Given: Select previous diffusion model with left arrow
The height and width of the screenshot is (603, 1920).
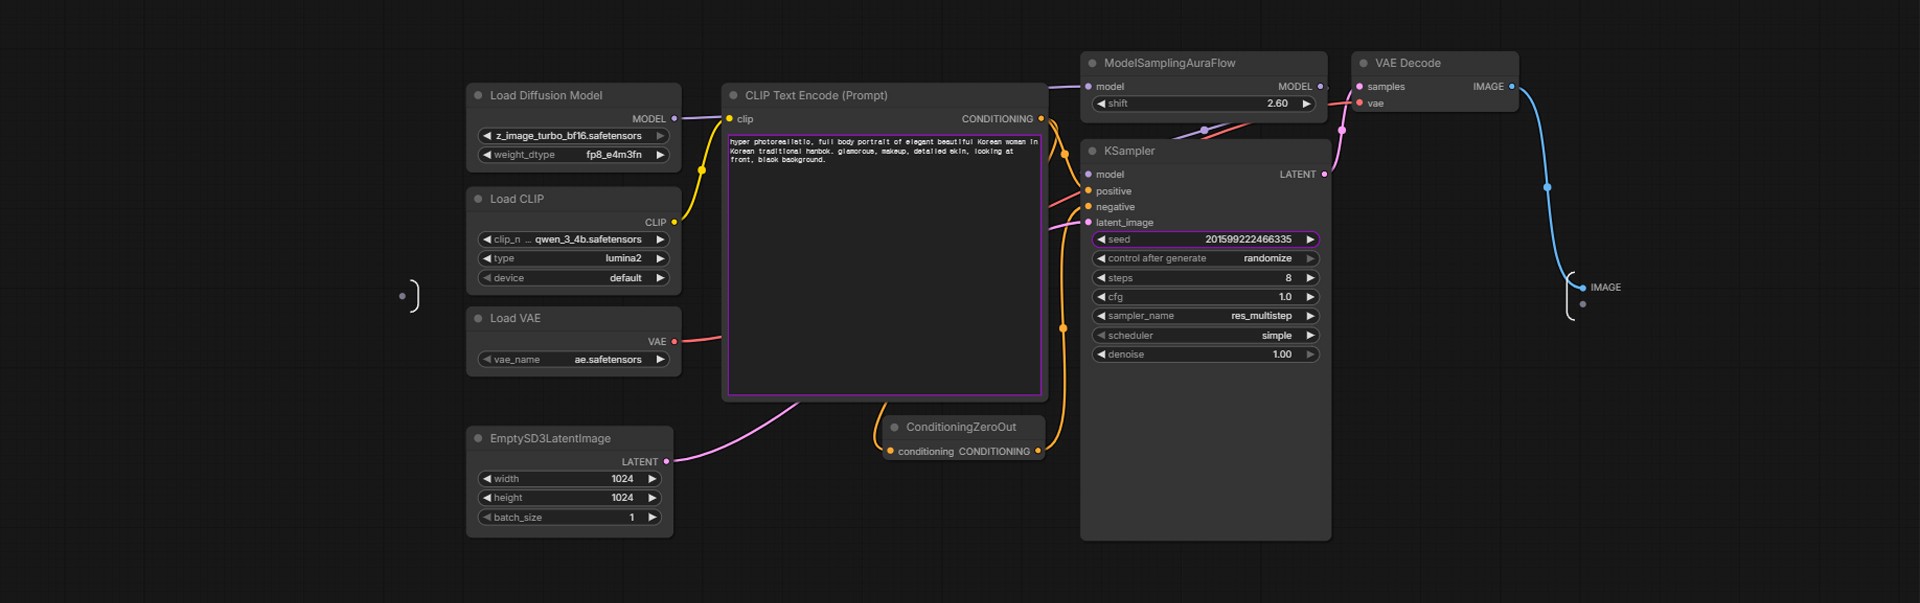Looking at the screenshot, I should 487,136.
